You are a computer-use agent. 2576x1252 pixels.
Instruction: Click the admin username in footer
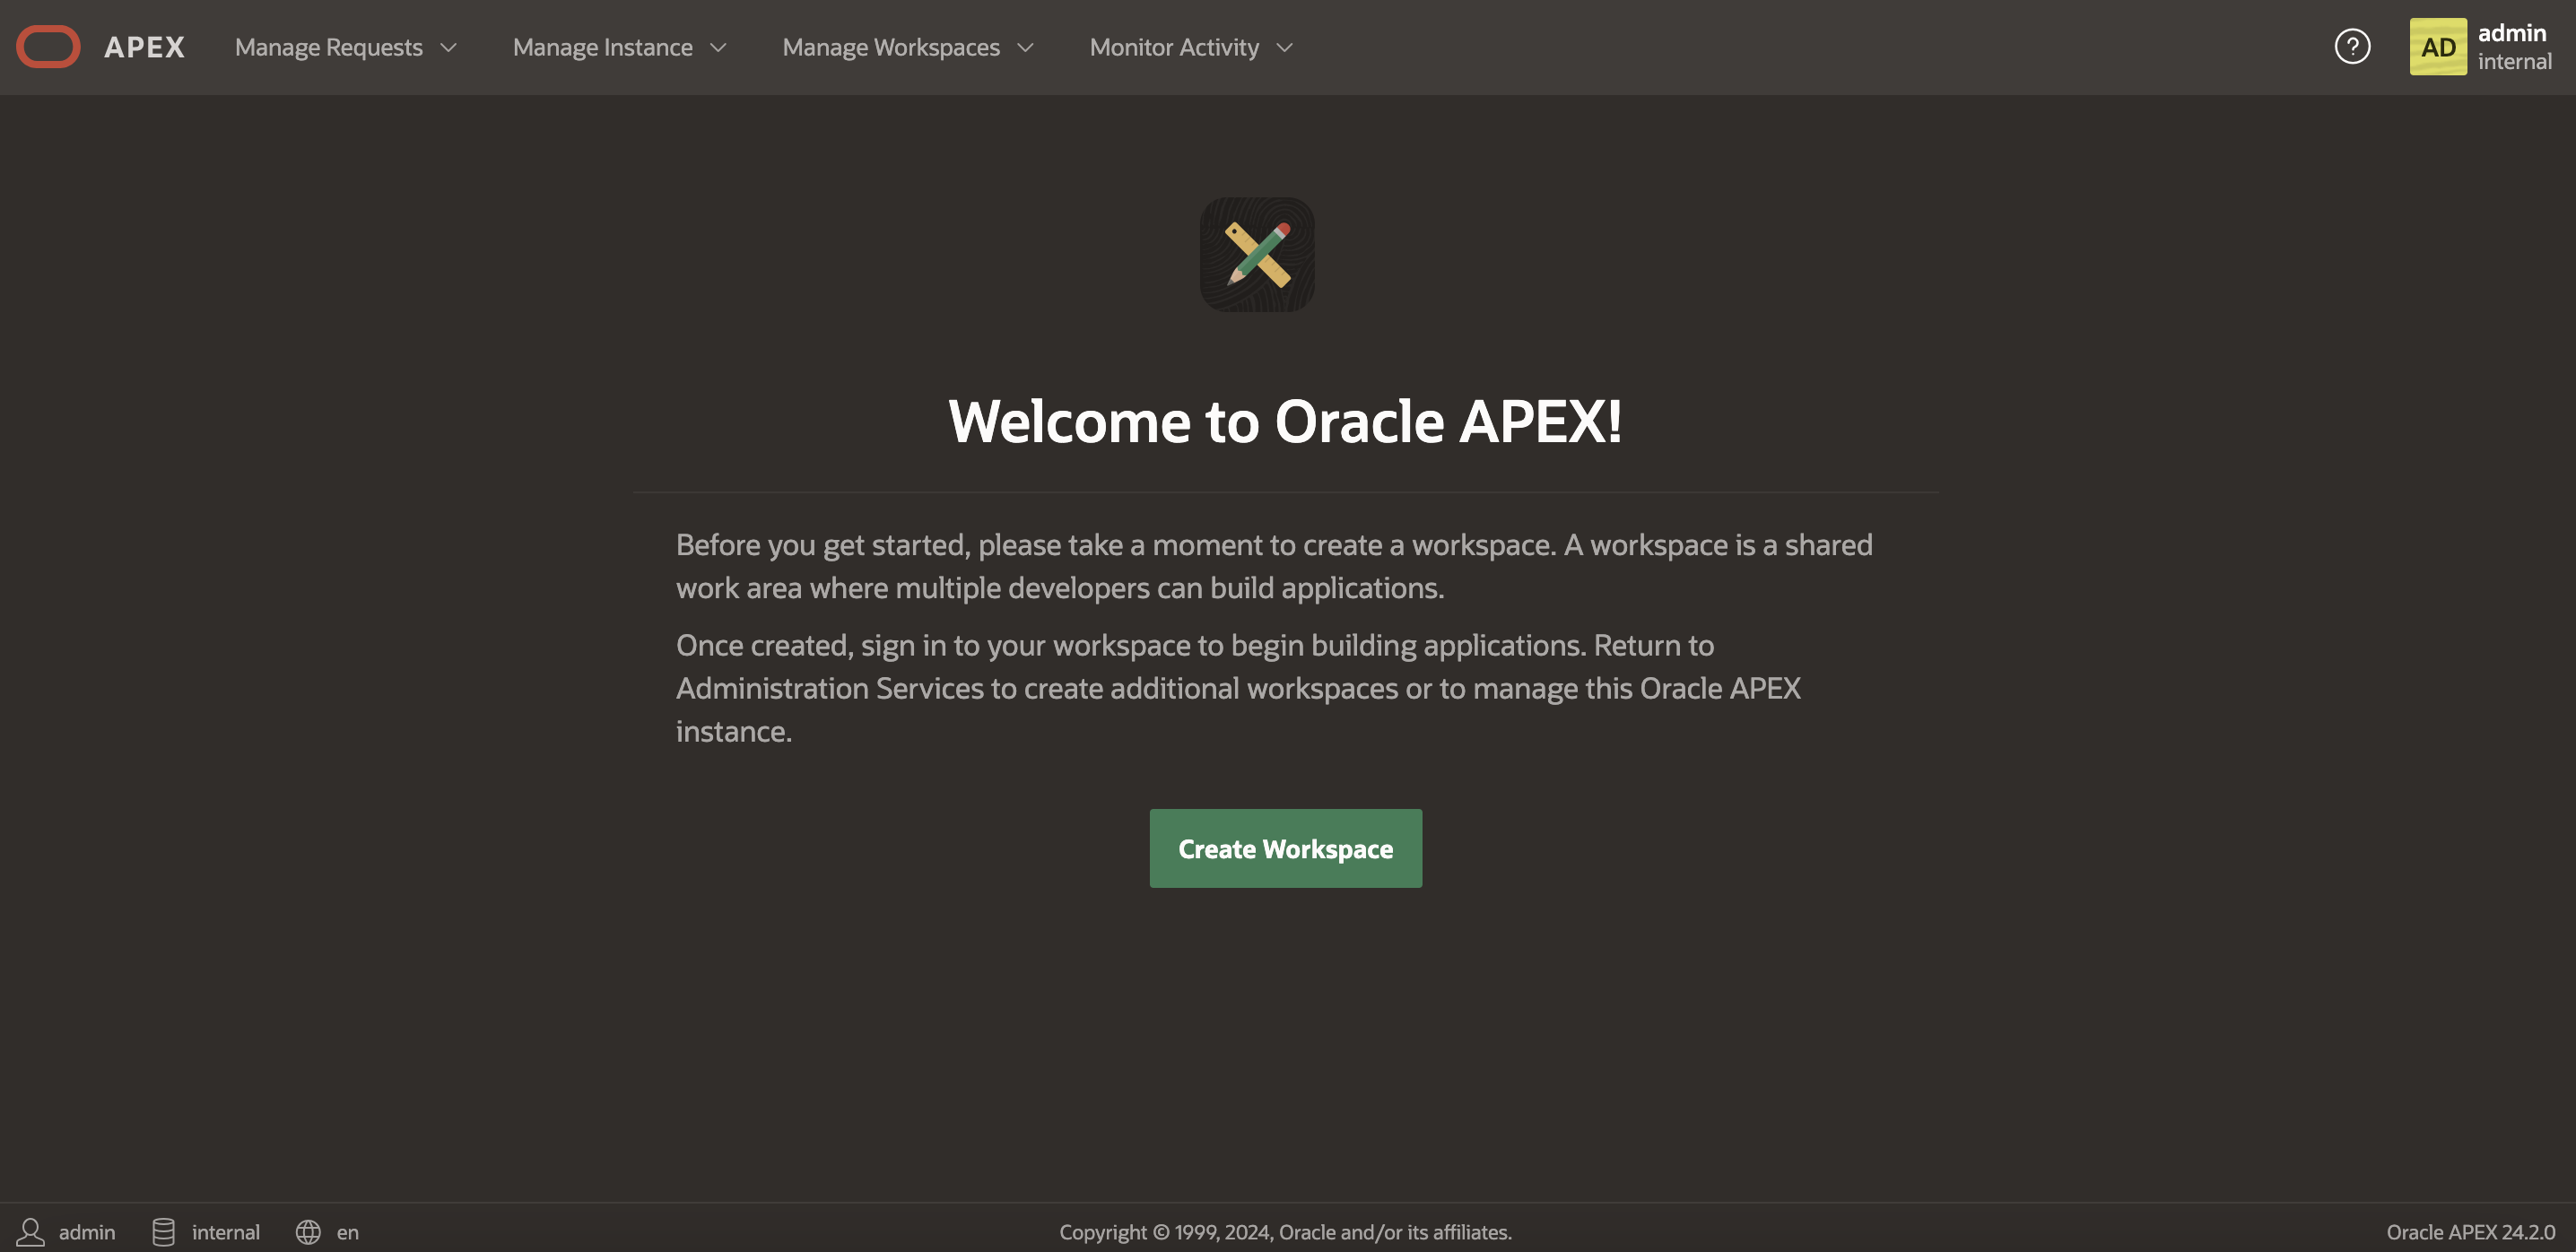[87, 1232]
